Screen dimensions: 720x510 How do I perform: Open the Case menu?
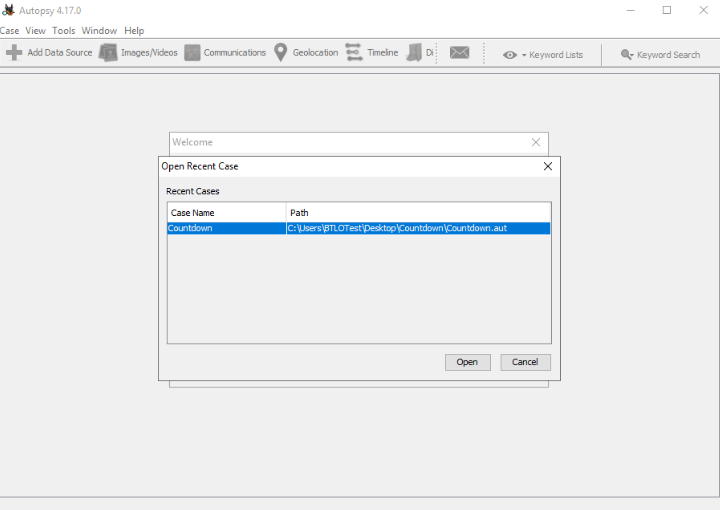(x=9, y=31)
